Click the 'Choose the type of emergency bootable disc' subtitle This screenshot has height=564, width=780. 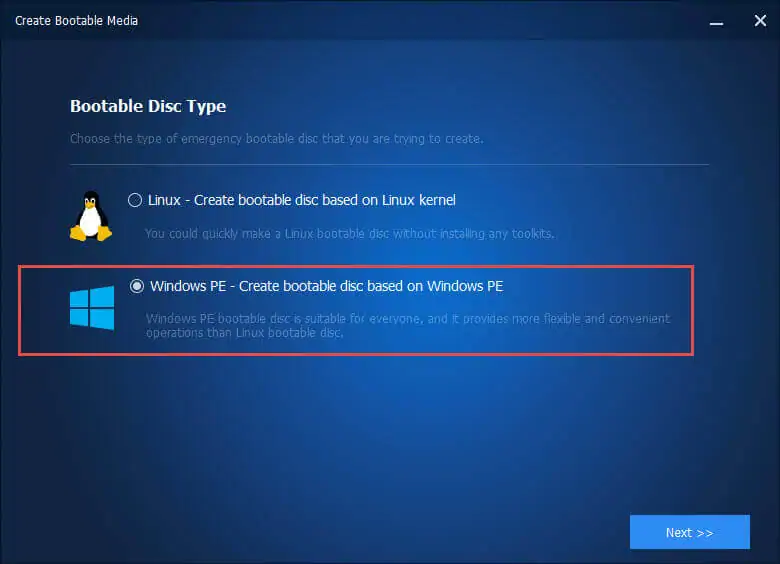277,139
